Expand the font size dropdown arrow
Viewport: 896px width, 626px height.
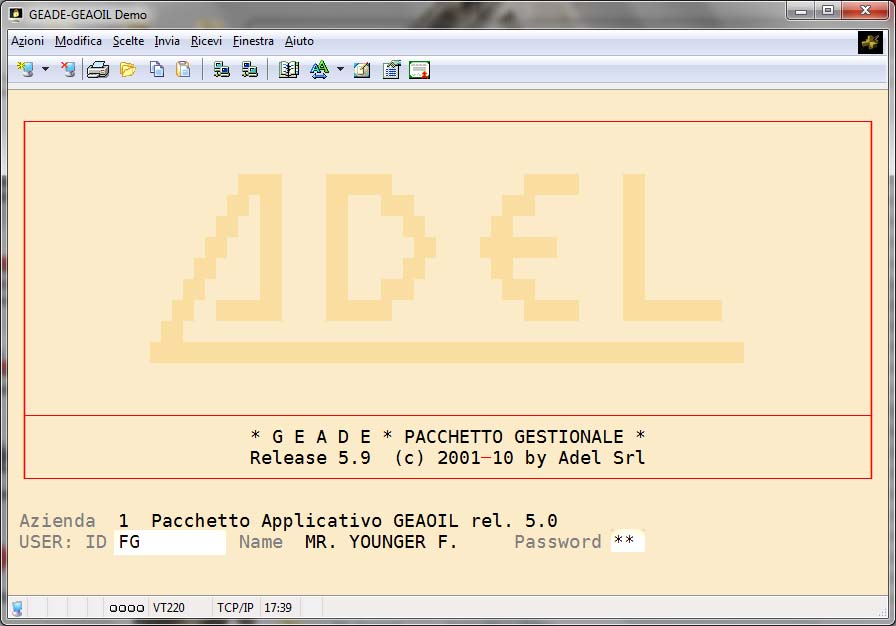tap(340, 70)
